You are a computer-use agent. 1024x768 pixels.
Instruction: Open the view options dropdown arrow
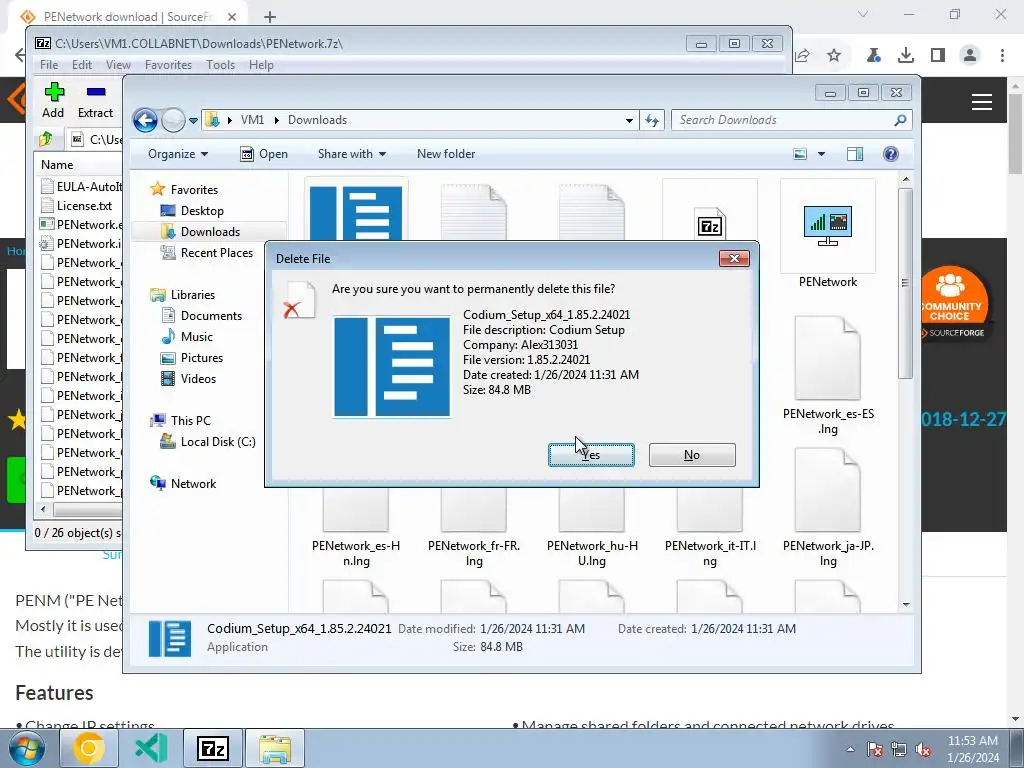pos(821,154)
